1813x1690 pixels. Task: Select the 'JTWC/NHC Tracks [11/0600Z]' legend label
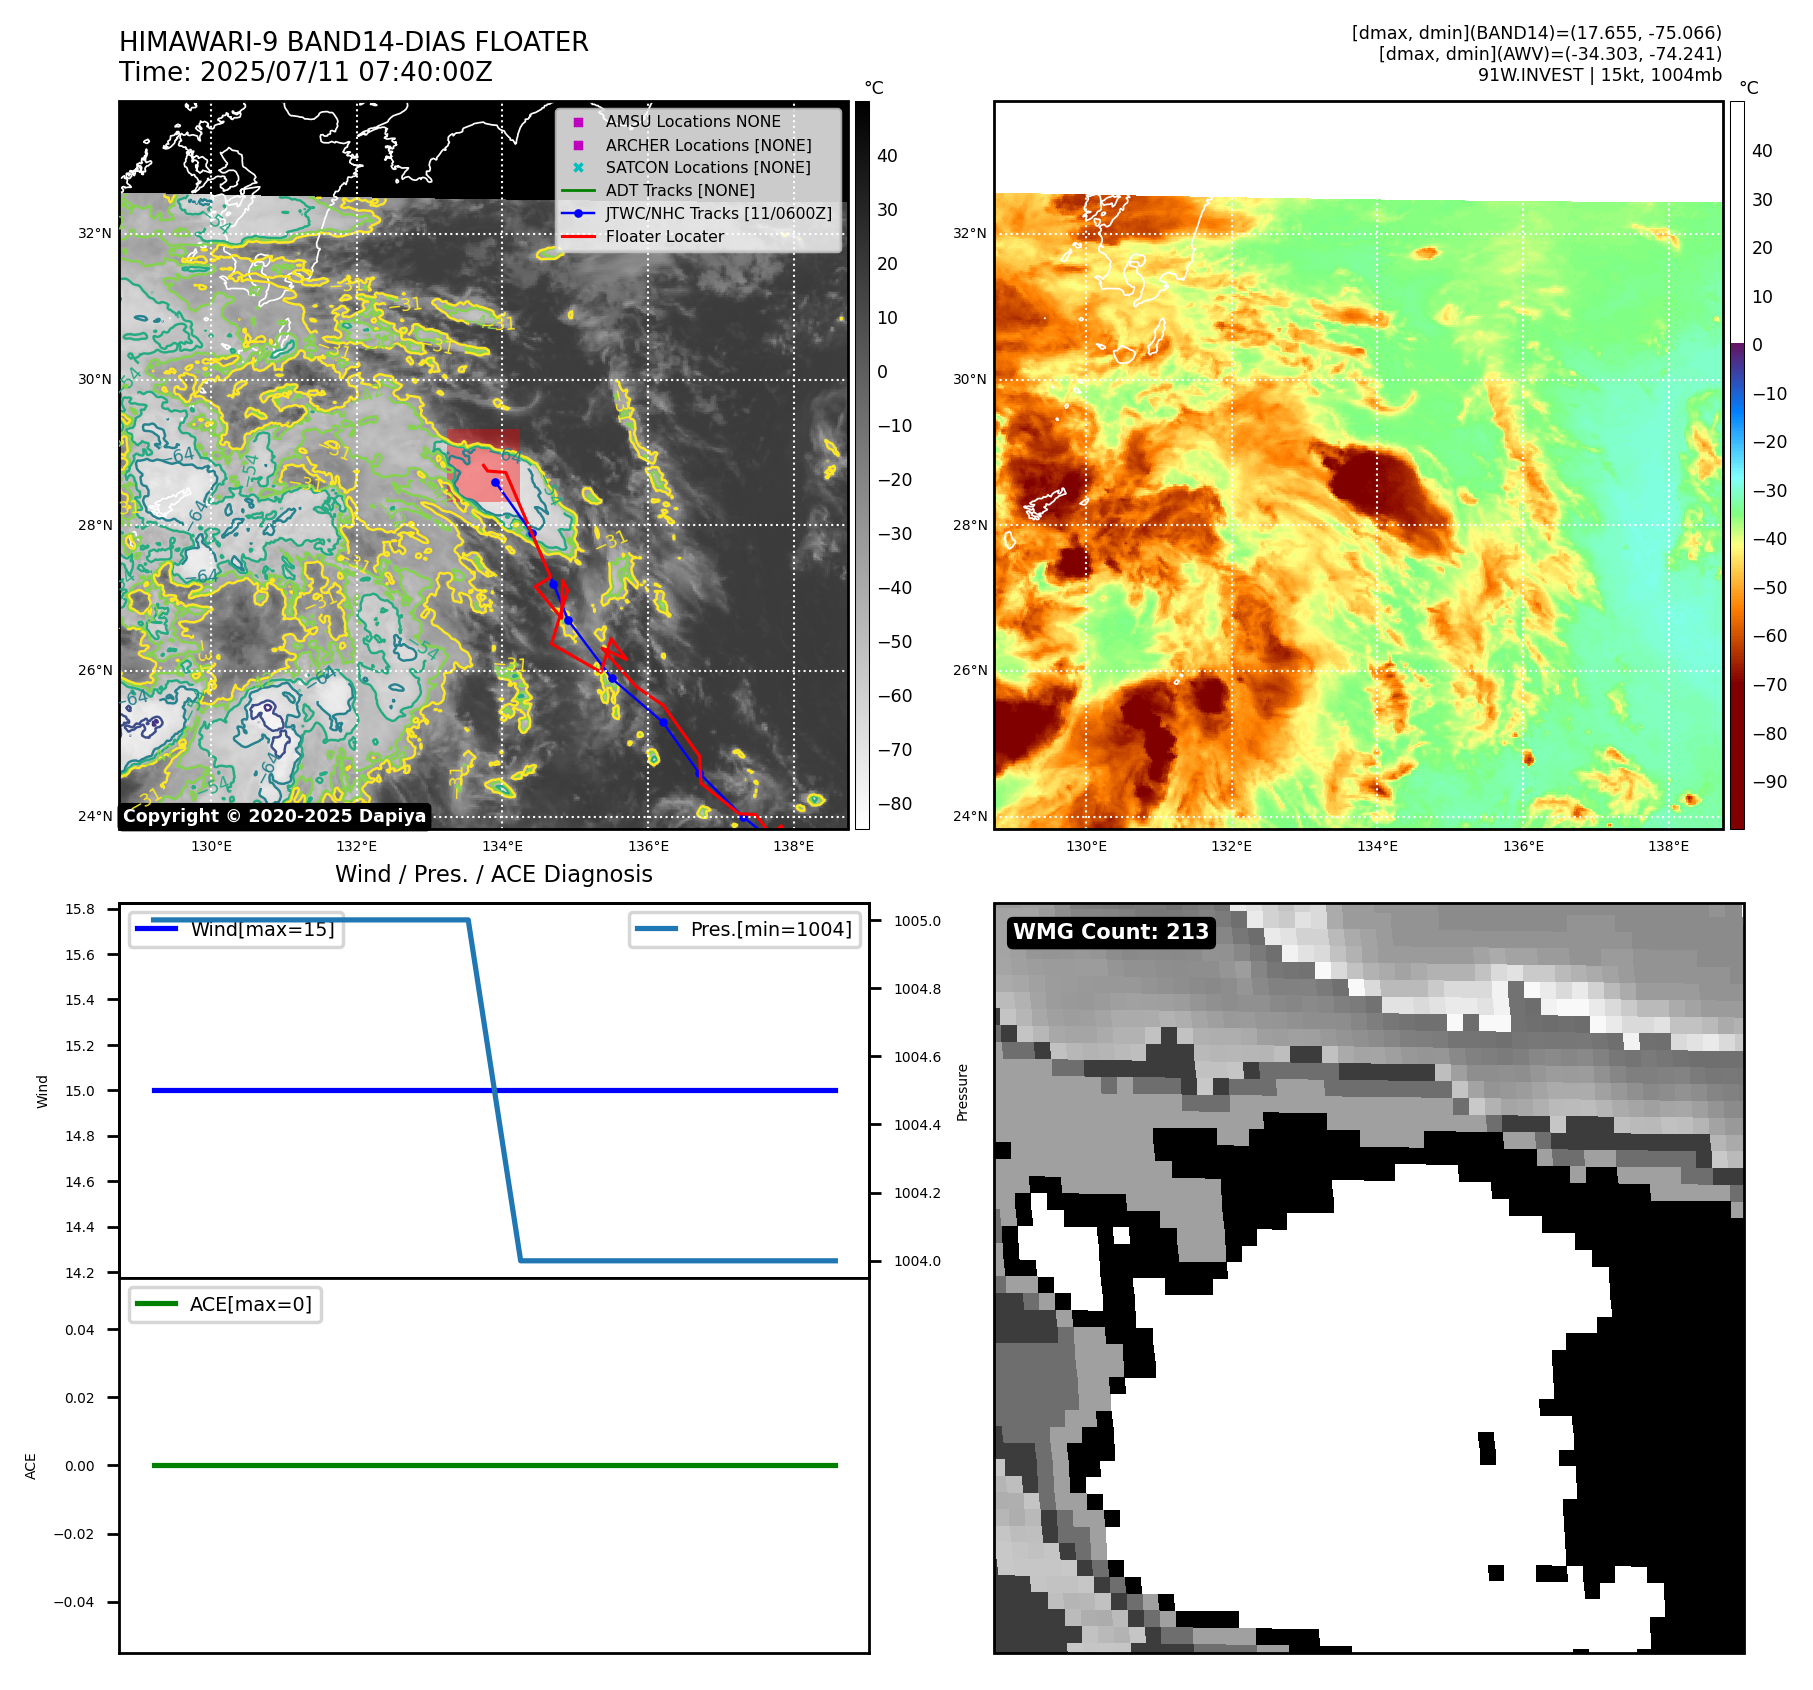719,213
